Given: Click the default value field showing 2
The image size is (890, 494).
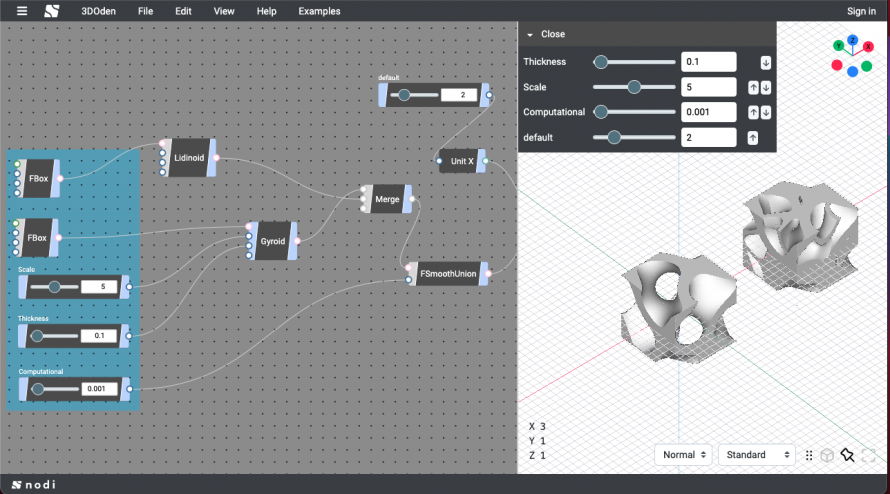Looking at the screenshot, I should pyautogui.click(x=708, y=137).
